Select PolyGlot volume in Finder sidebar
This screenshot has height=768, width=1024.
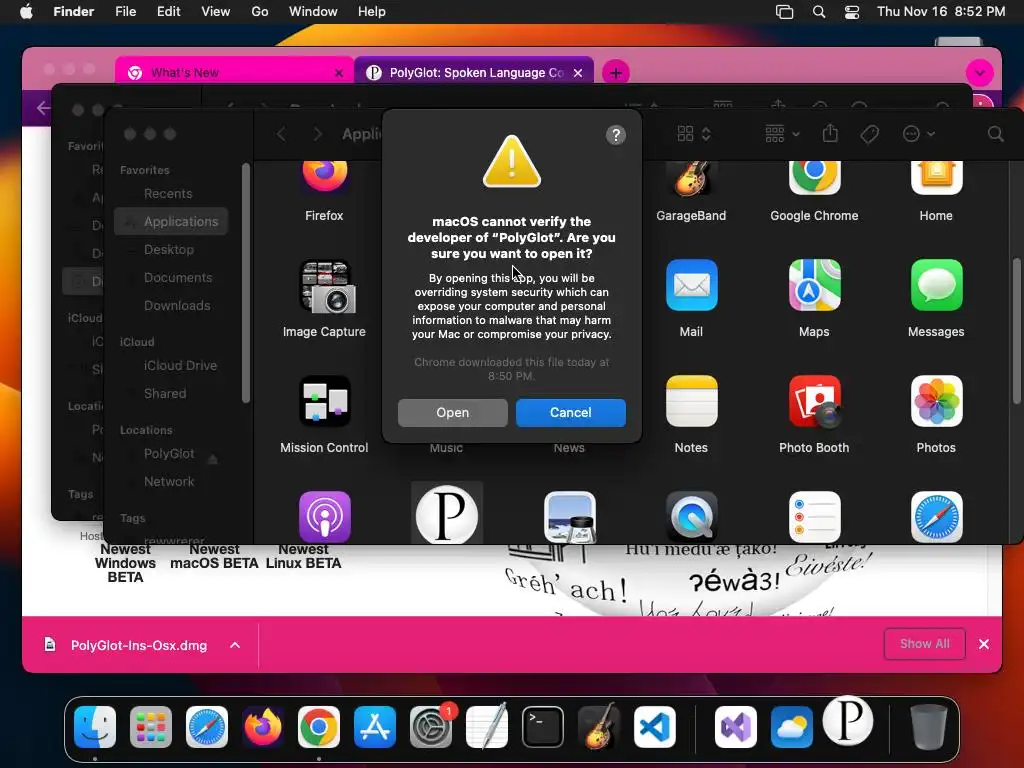point(169,454)
